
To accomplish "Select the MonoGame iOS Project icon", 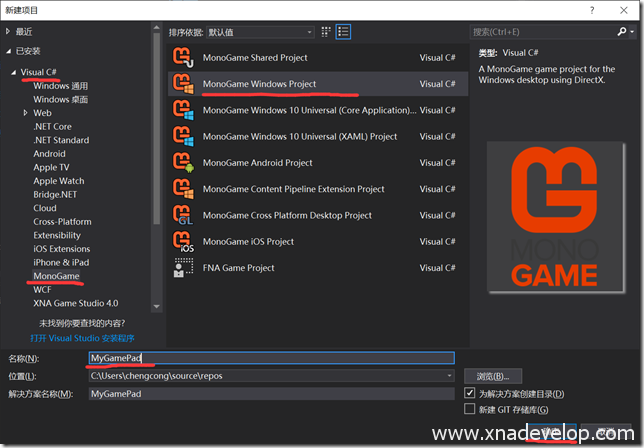I will (x=183, y=241).
